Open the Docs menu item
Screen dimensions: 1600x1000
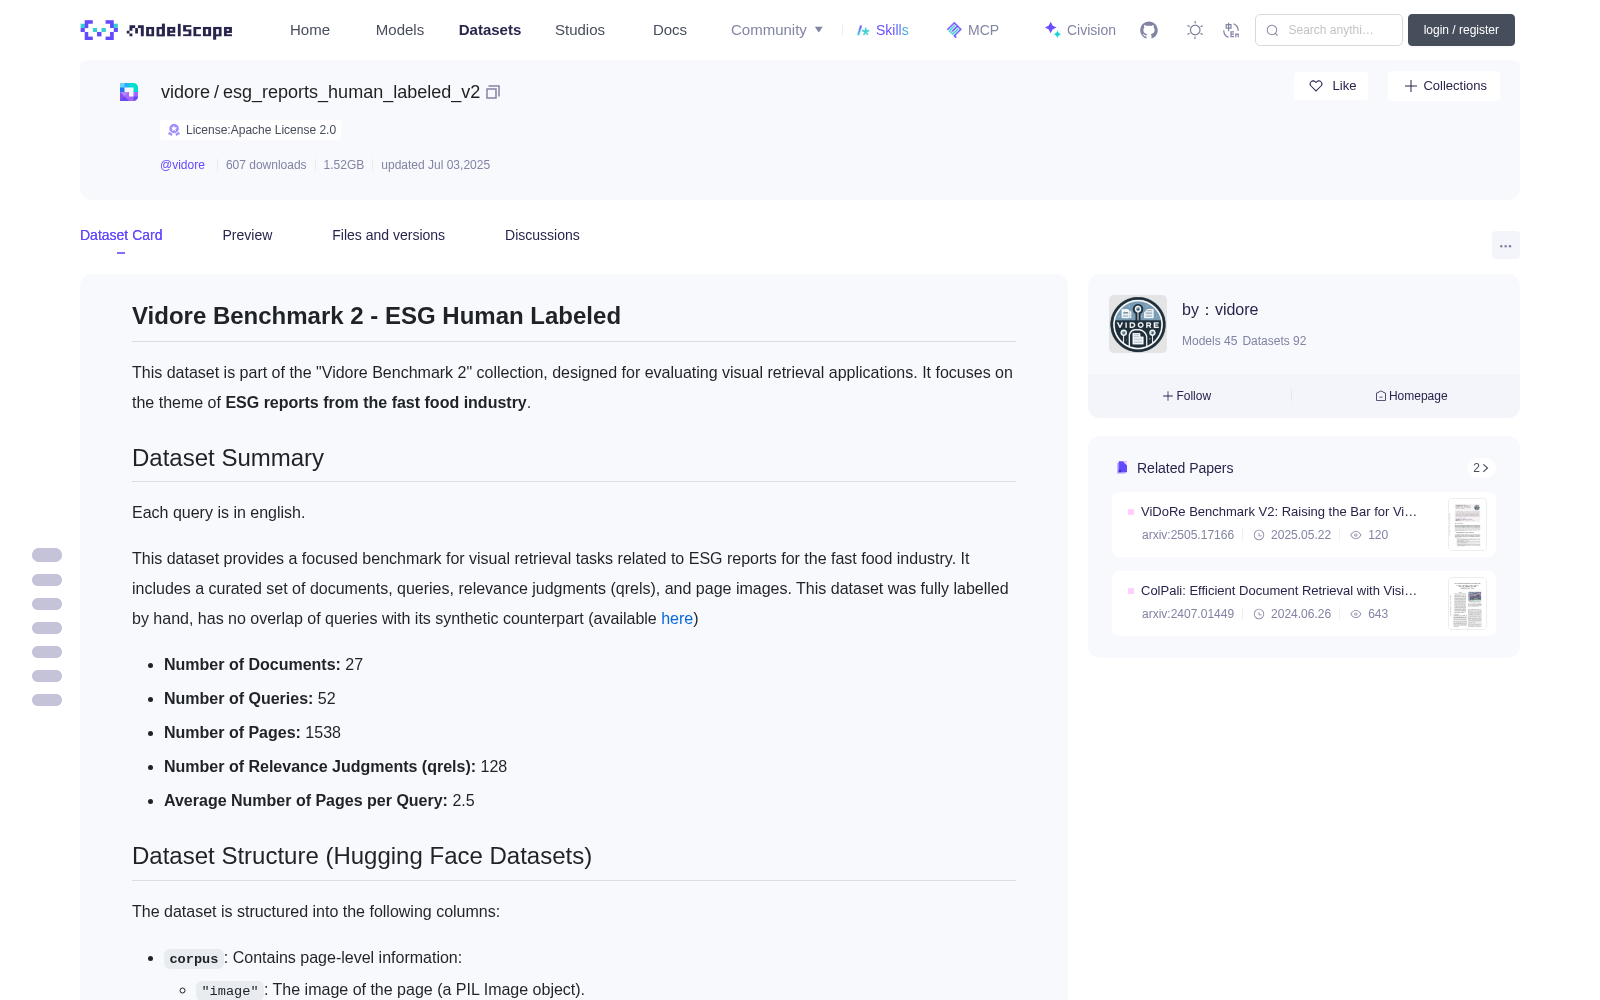point(670,30)
